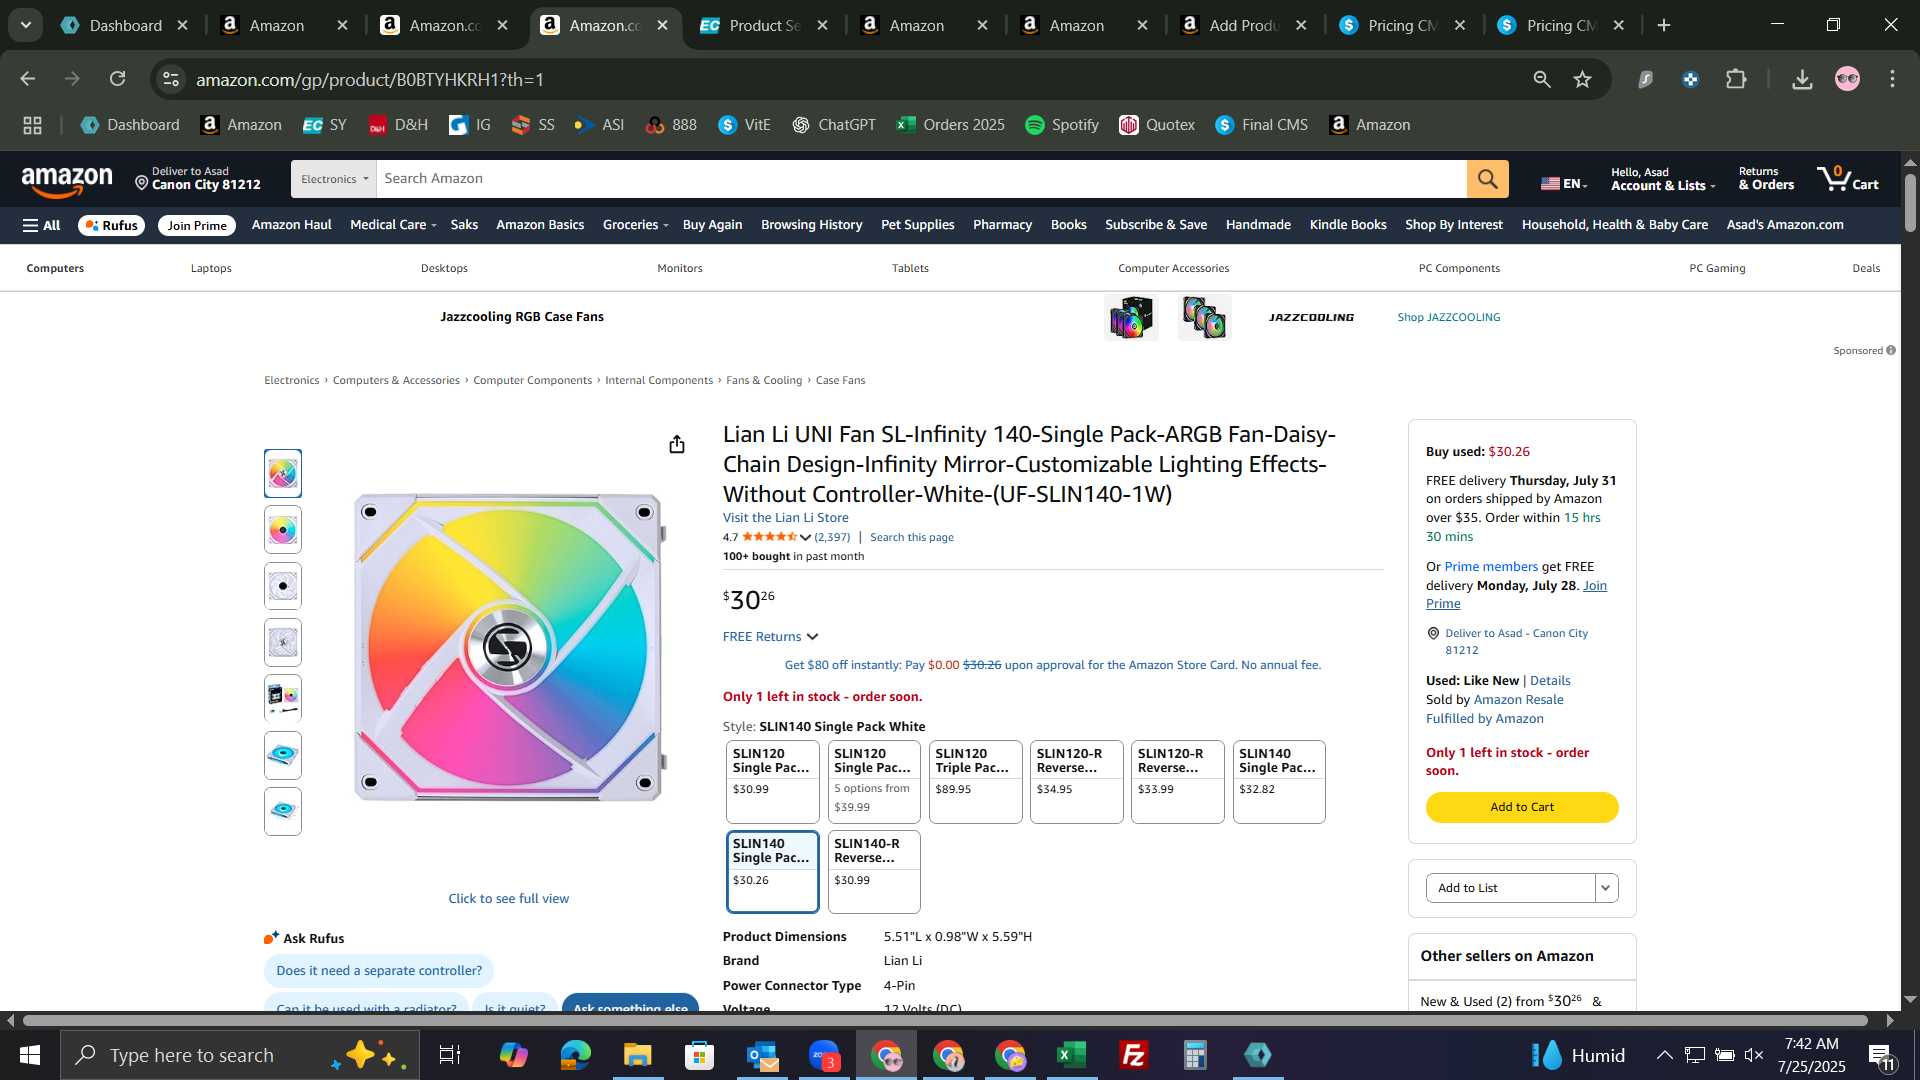Add the used item to cart
The height and width of the screenshot is (1080, 1920).
(x=1521, y=807)
